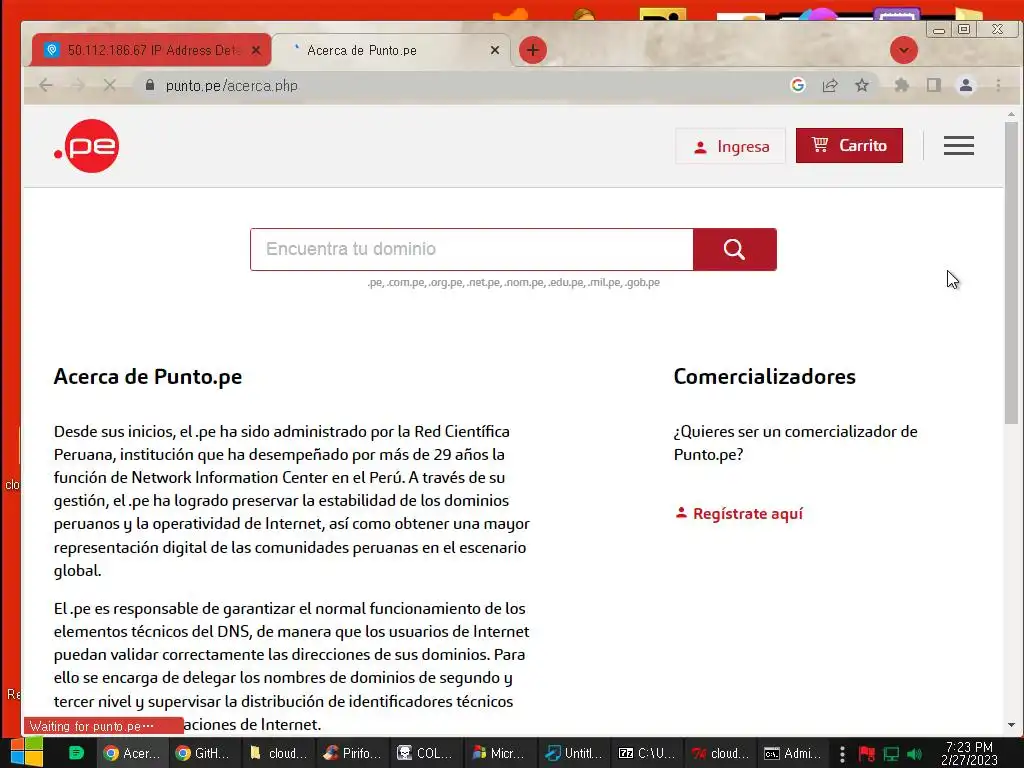Stop loading the page
This screenshot has height=768, width=1024.
110,86
